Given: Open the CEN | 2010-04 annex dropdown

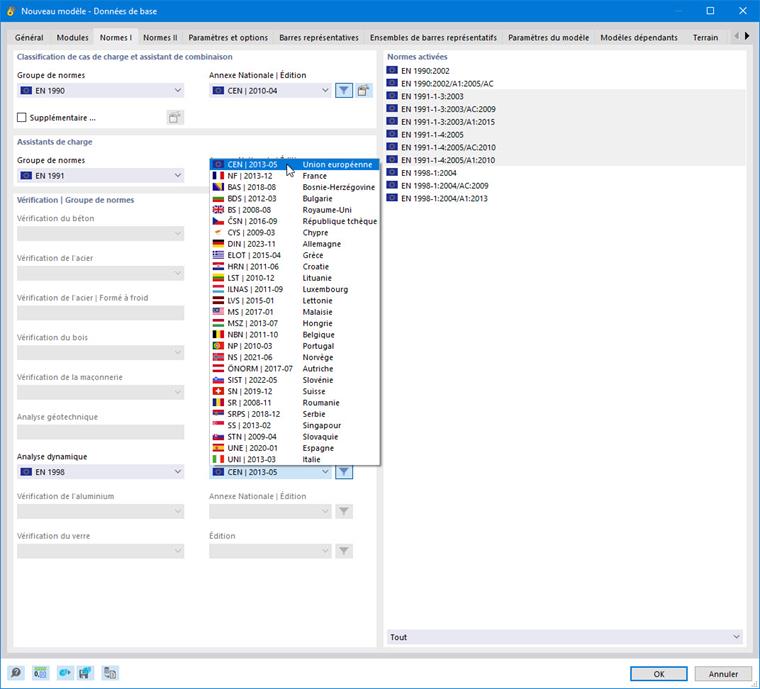Looking at the screenshot, I should (x=270, y=91).
